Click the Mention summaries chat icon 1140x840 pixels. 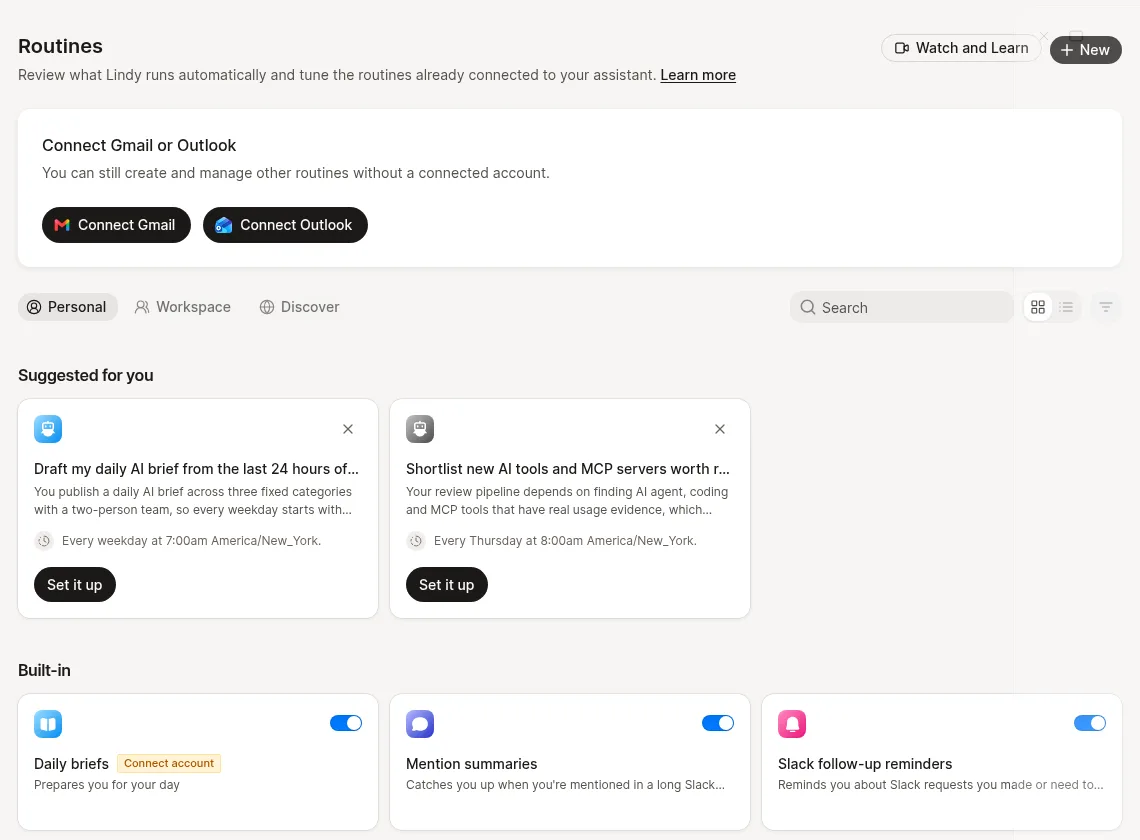420,724
